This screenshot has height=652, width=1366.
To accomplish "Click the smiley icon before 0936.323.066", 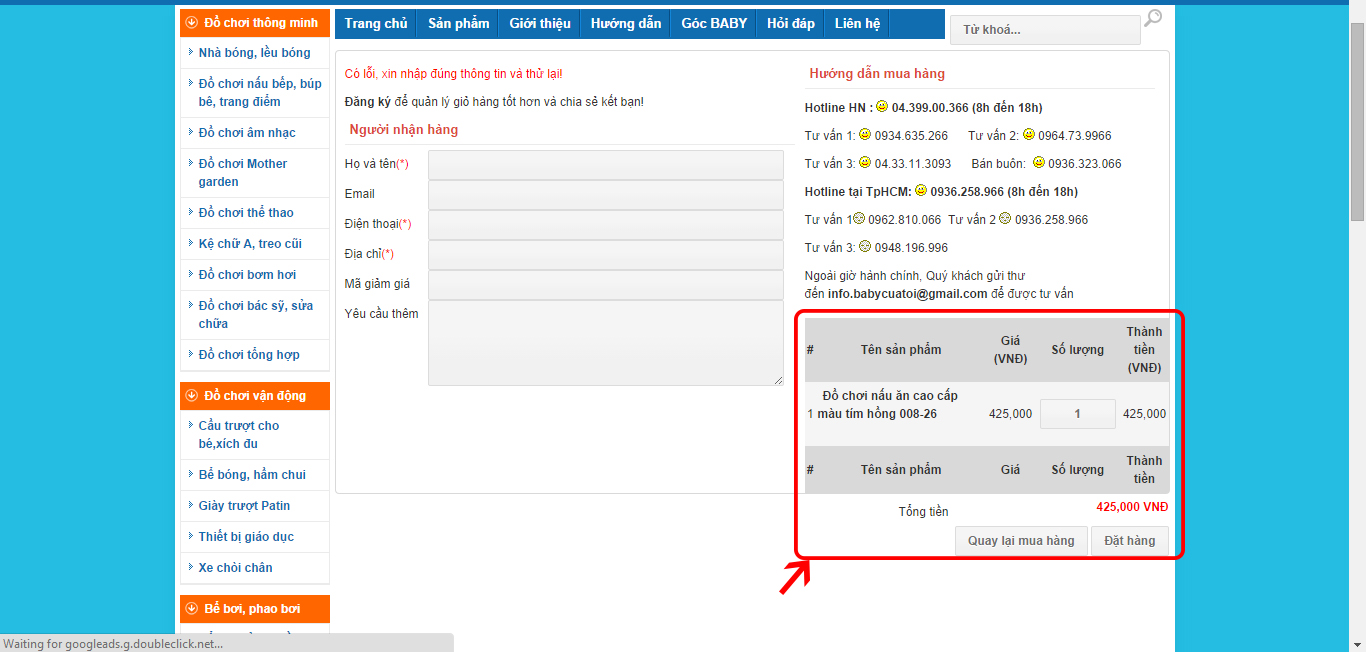I will pyautogui.click(x=1038, y=162).
